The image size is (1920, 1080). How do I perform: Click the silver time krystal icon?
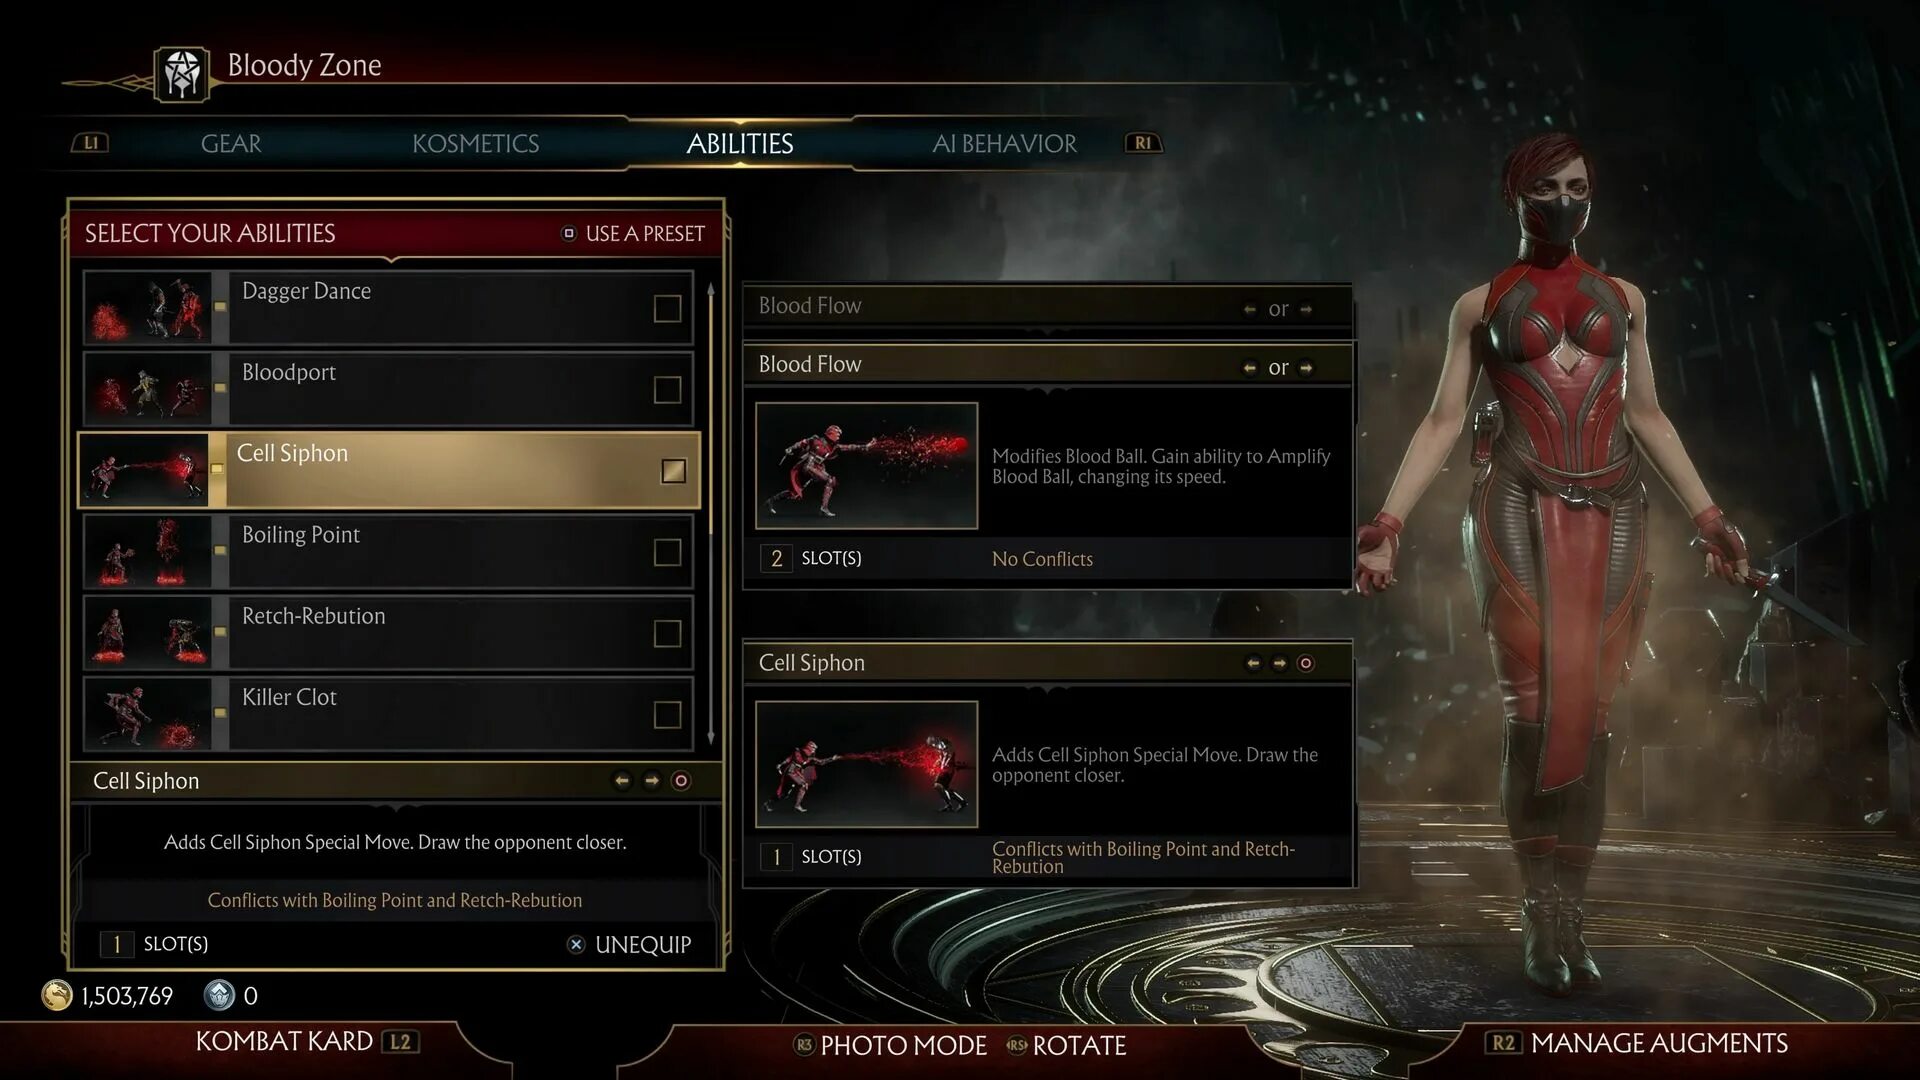(x=219, y=995)
